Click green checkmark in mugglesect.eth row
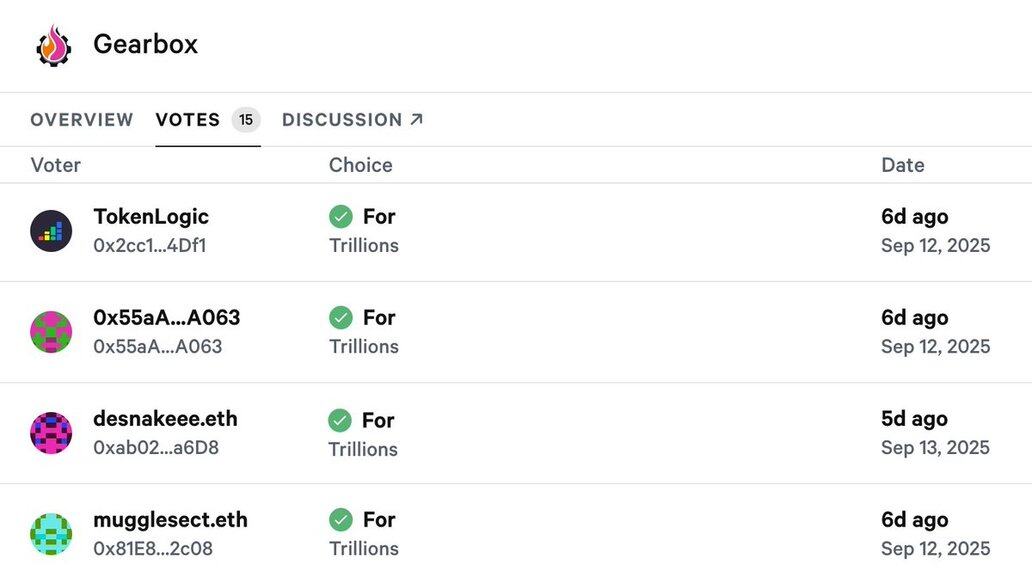 click(x=341, y=519)
